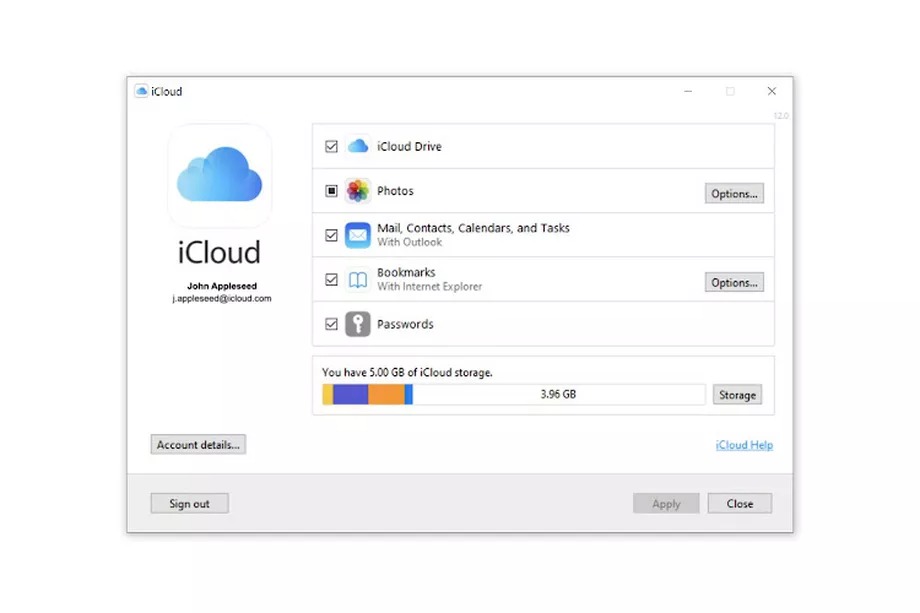Click the iCloud Drive cloud icon

click(x=357, y=146)
